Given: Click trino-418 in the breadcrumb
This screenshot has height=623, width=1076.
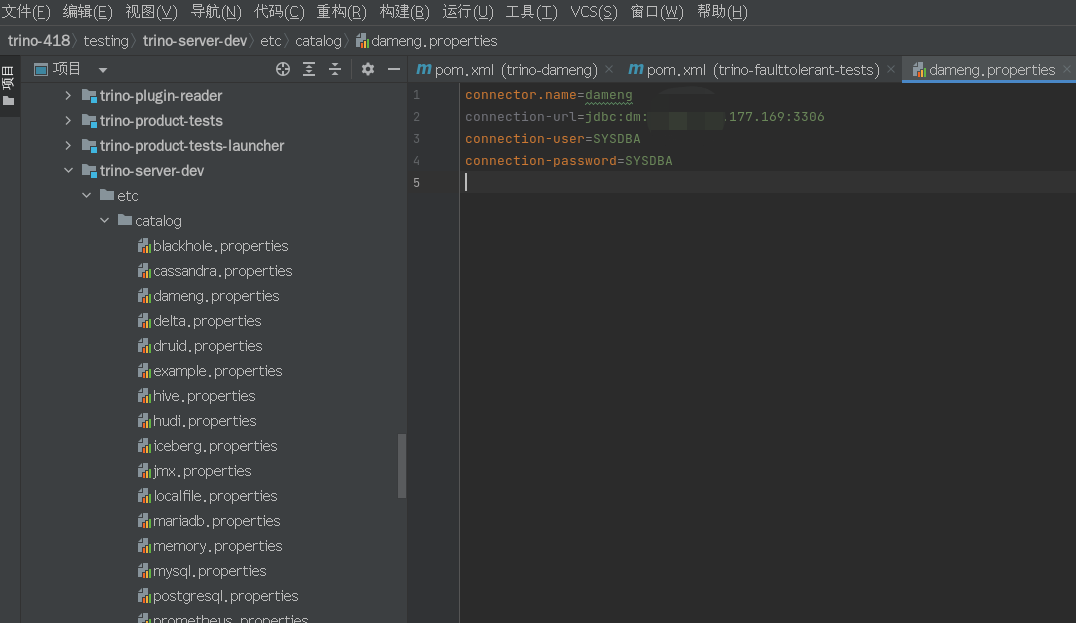Looking at the screenshot, I should click(38, 41).
